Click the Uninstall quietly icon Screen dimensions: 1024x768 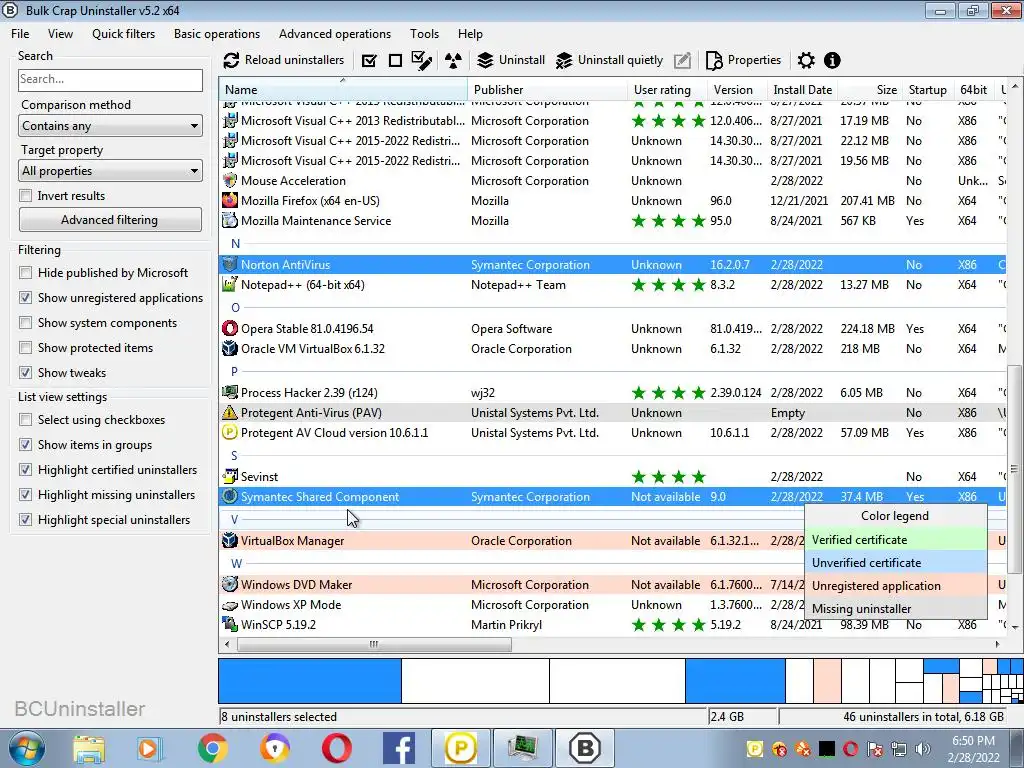pyautogui.click(x=564, y=61)
